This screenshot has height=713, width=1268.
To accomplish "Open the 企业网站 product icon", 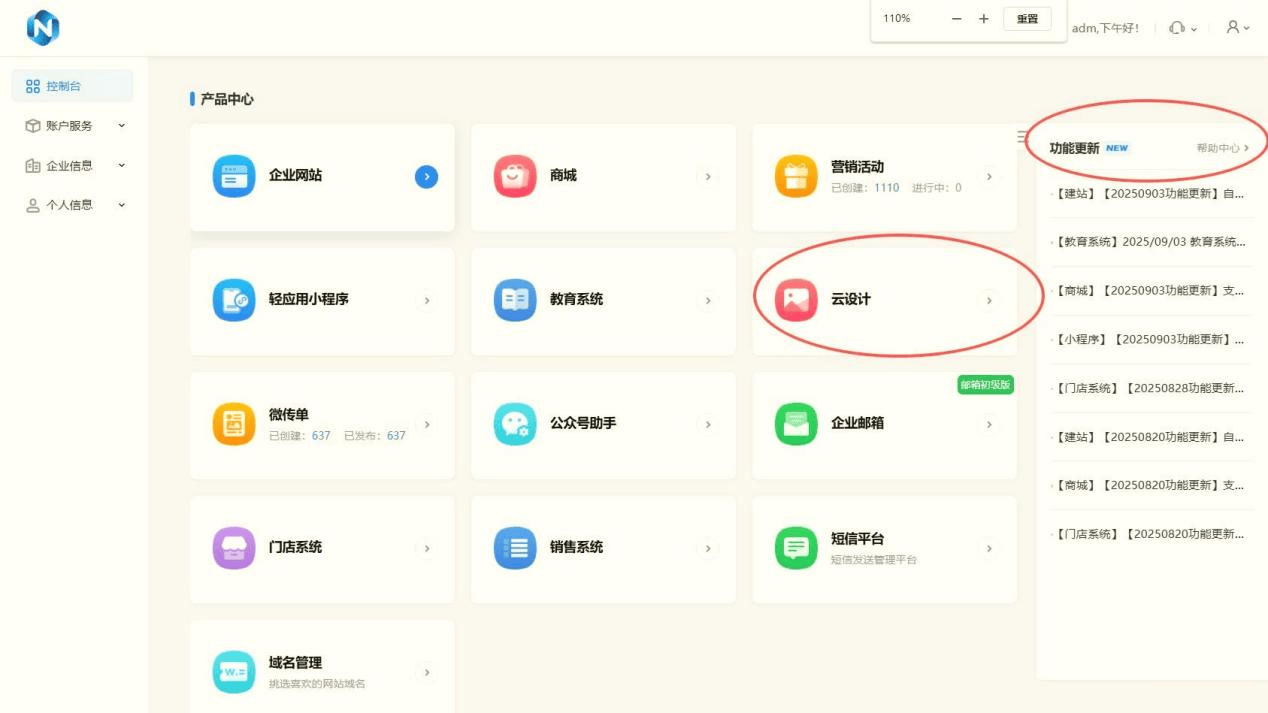I will click(x=234, y=177).
